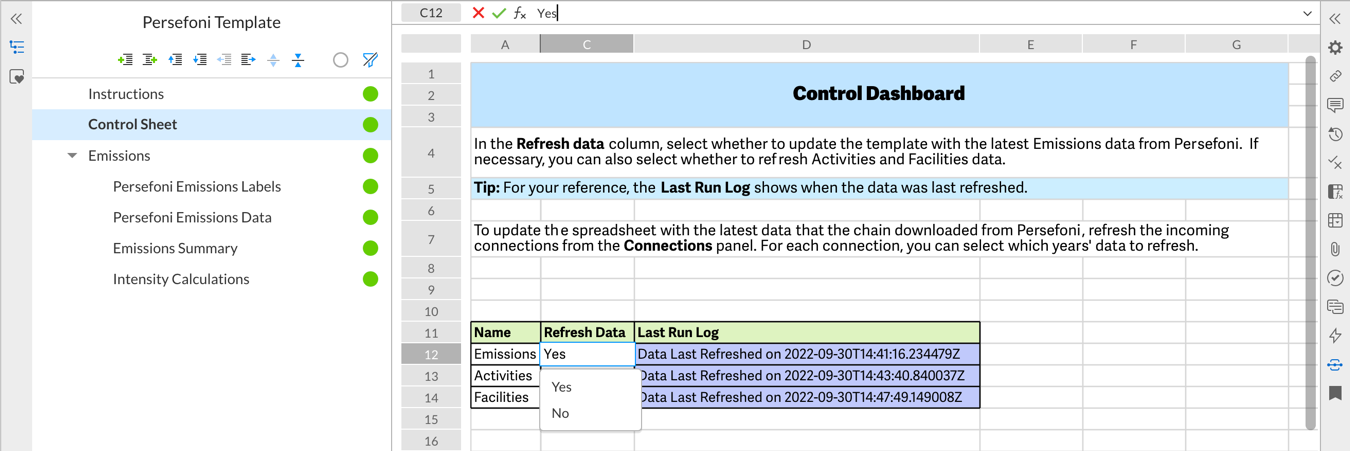
Task: Toggle the green status dot for Instructions
Action: point(370,94)
